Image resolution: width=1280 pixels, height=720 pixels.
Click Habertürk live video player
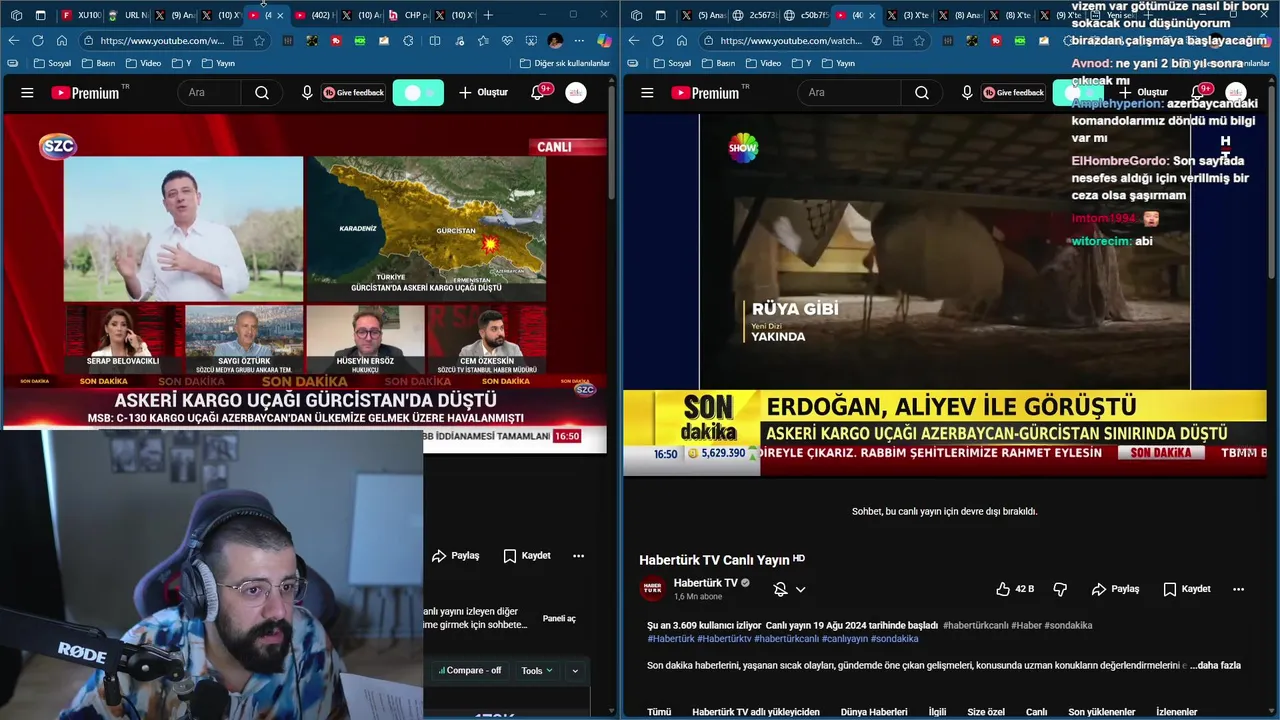coord(945,294)
